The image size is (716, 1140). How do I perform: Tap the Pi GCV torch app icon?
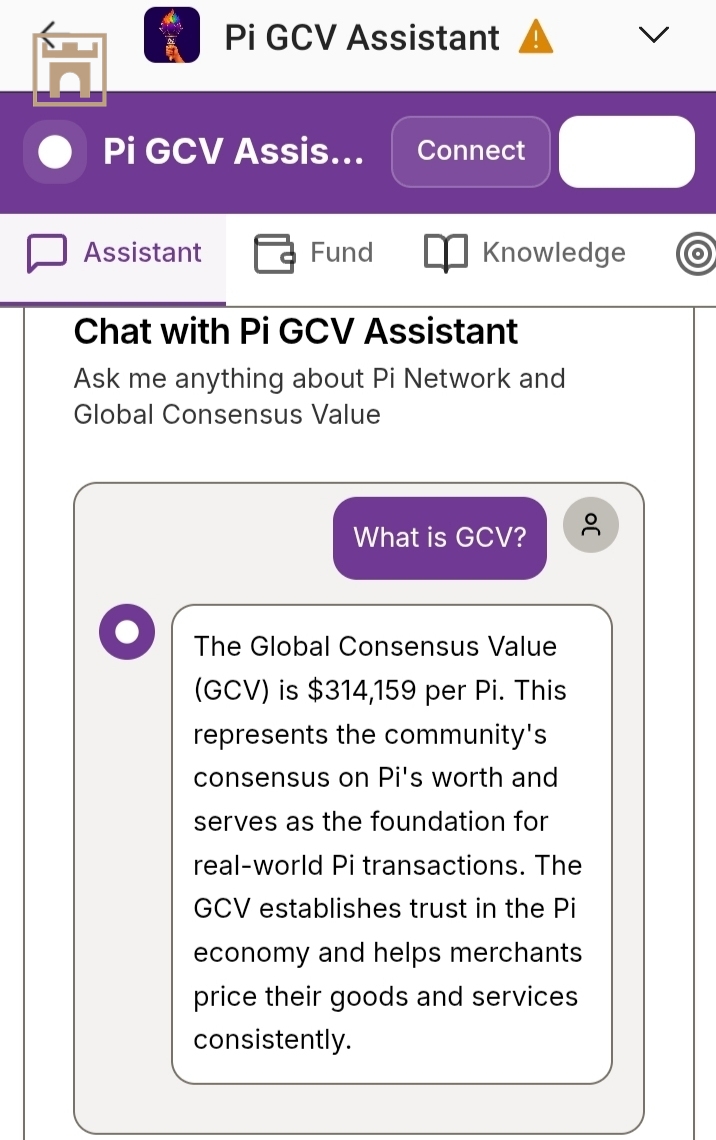coord(171,36)
